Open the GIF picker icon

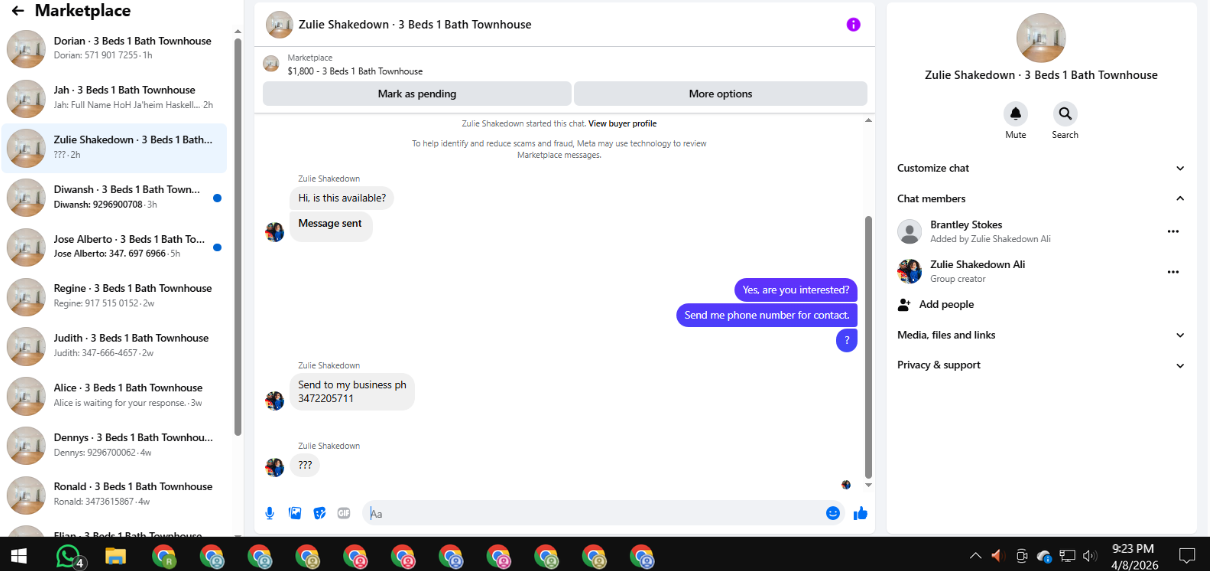(x=344, y=513)
